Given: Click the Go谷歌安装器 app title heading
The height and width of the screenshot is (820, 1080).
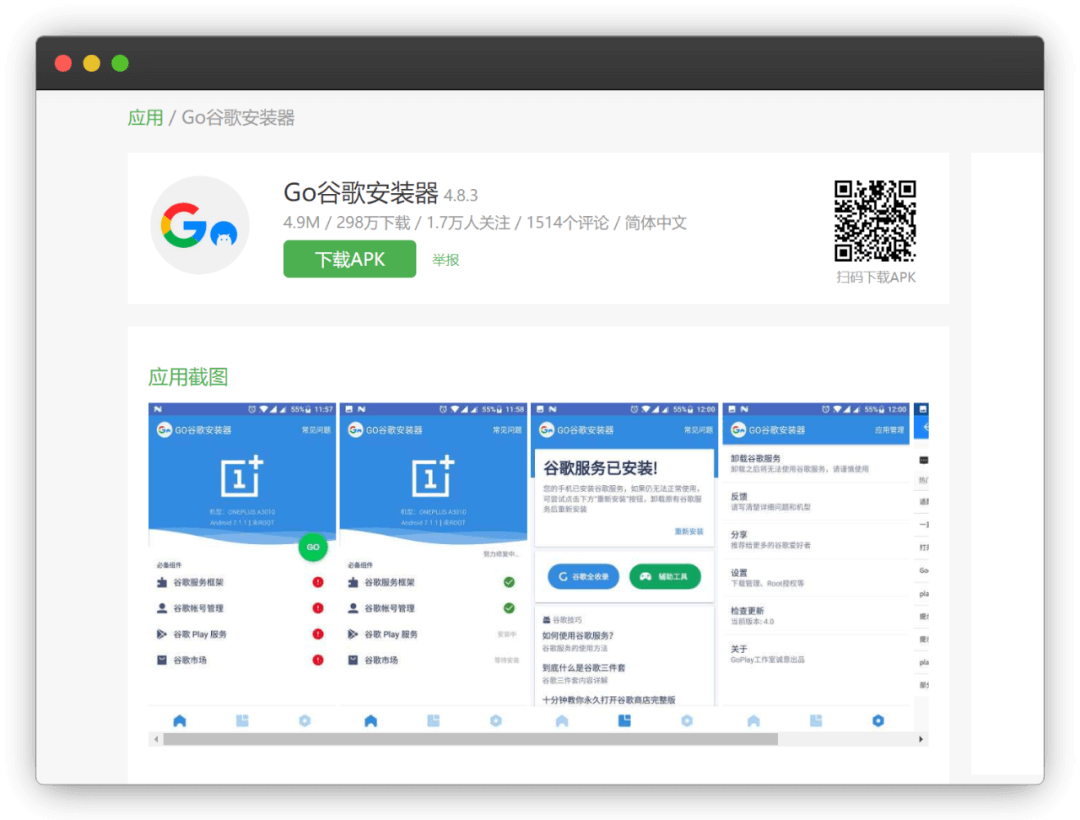Looking at the screenshot, I should (x=361, y=193).
